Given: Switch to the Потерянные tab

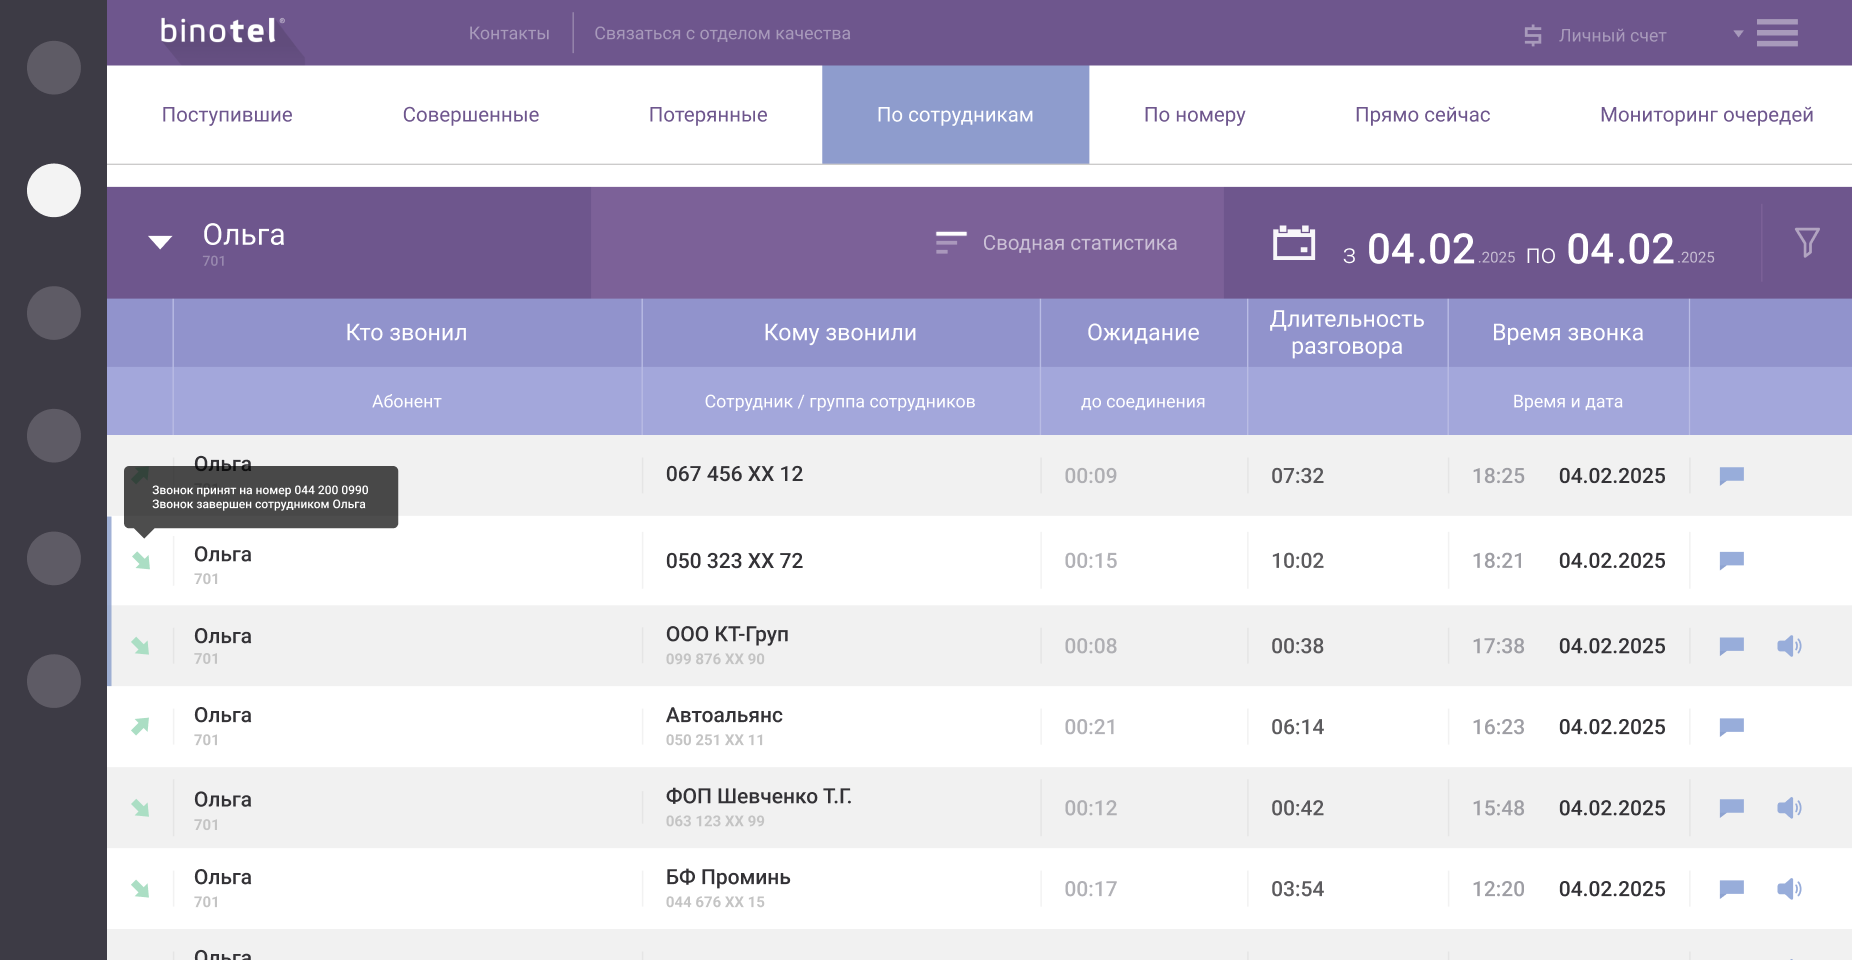Looking at the screenshot, I should point(708,115).
